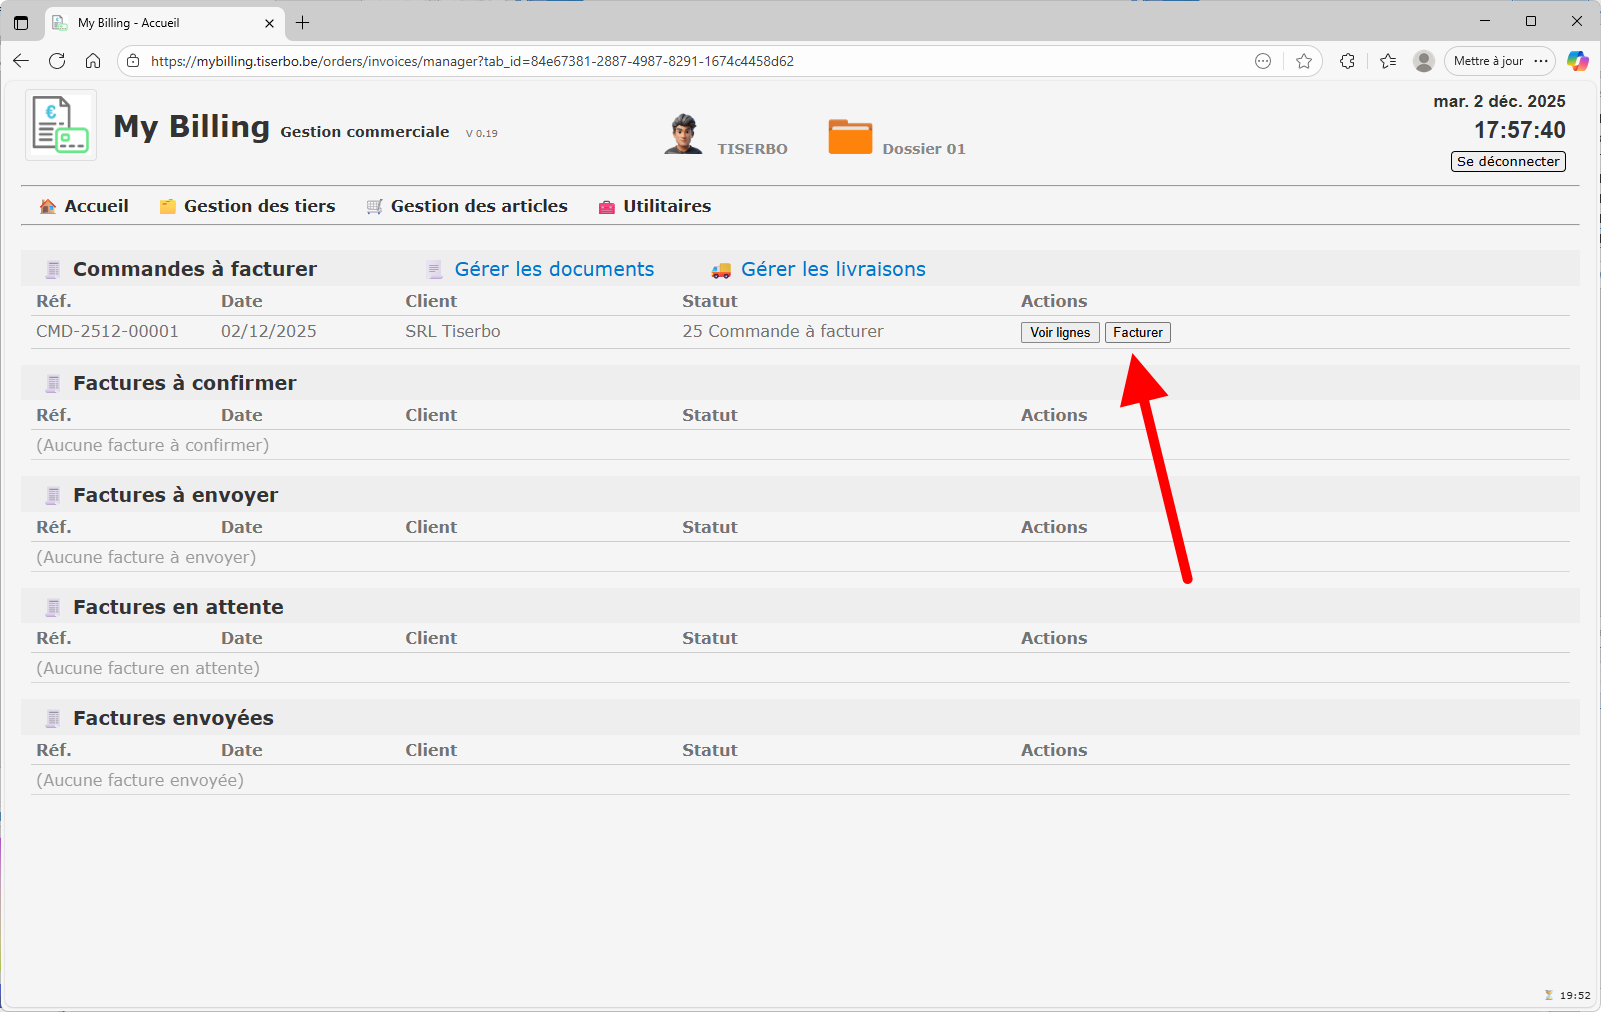Screen dimensions: 1601x1012
Task: Open the Copilot icon in the browser toolbar
Action: [x=1577, y=61]
